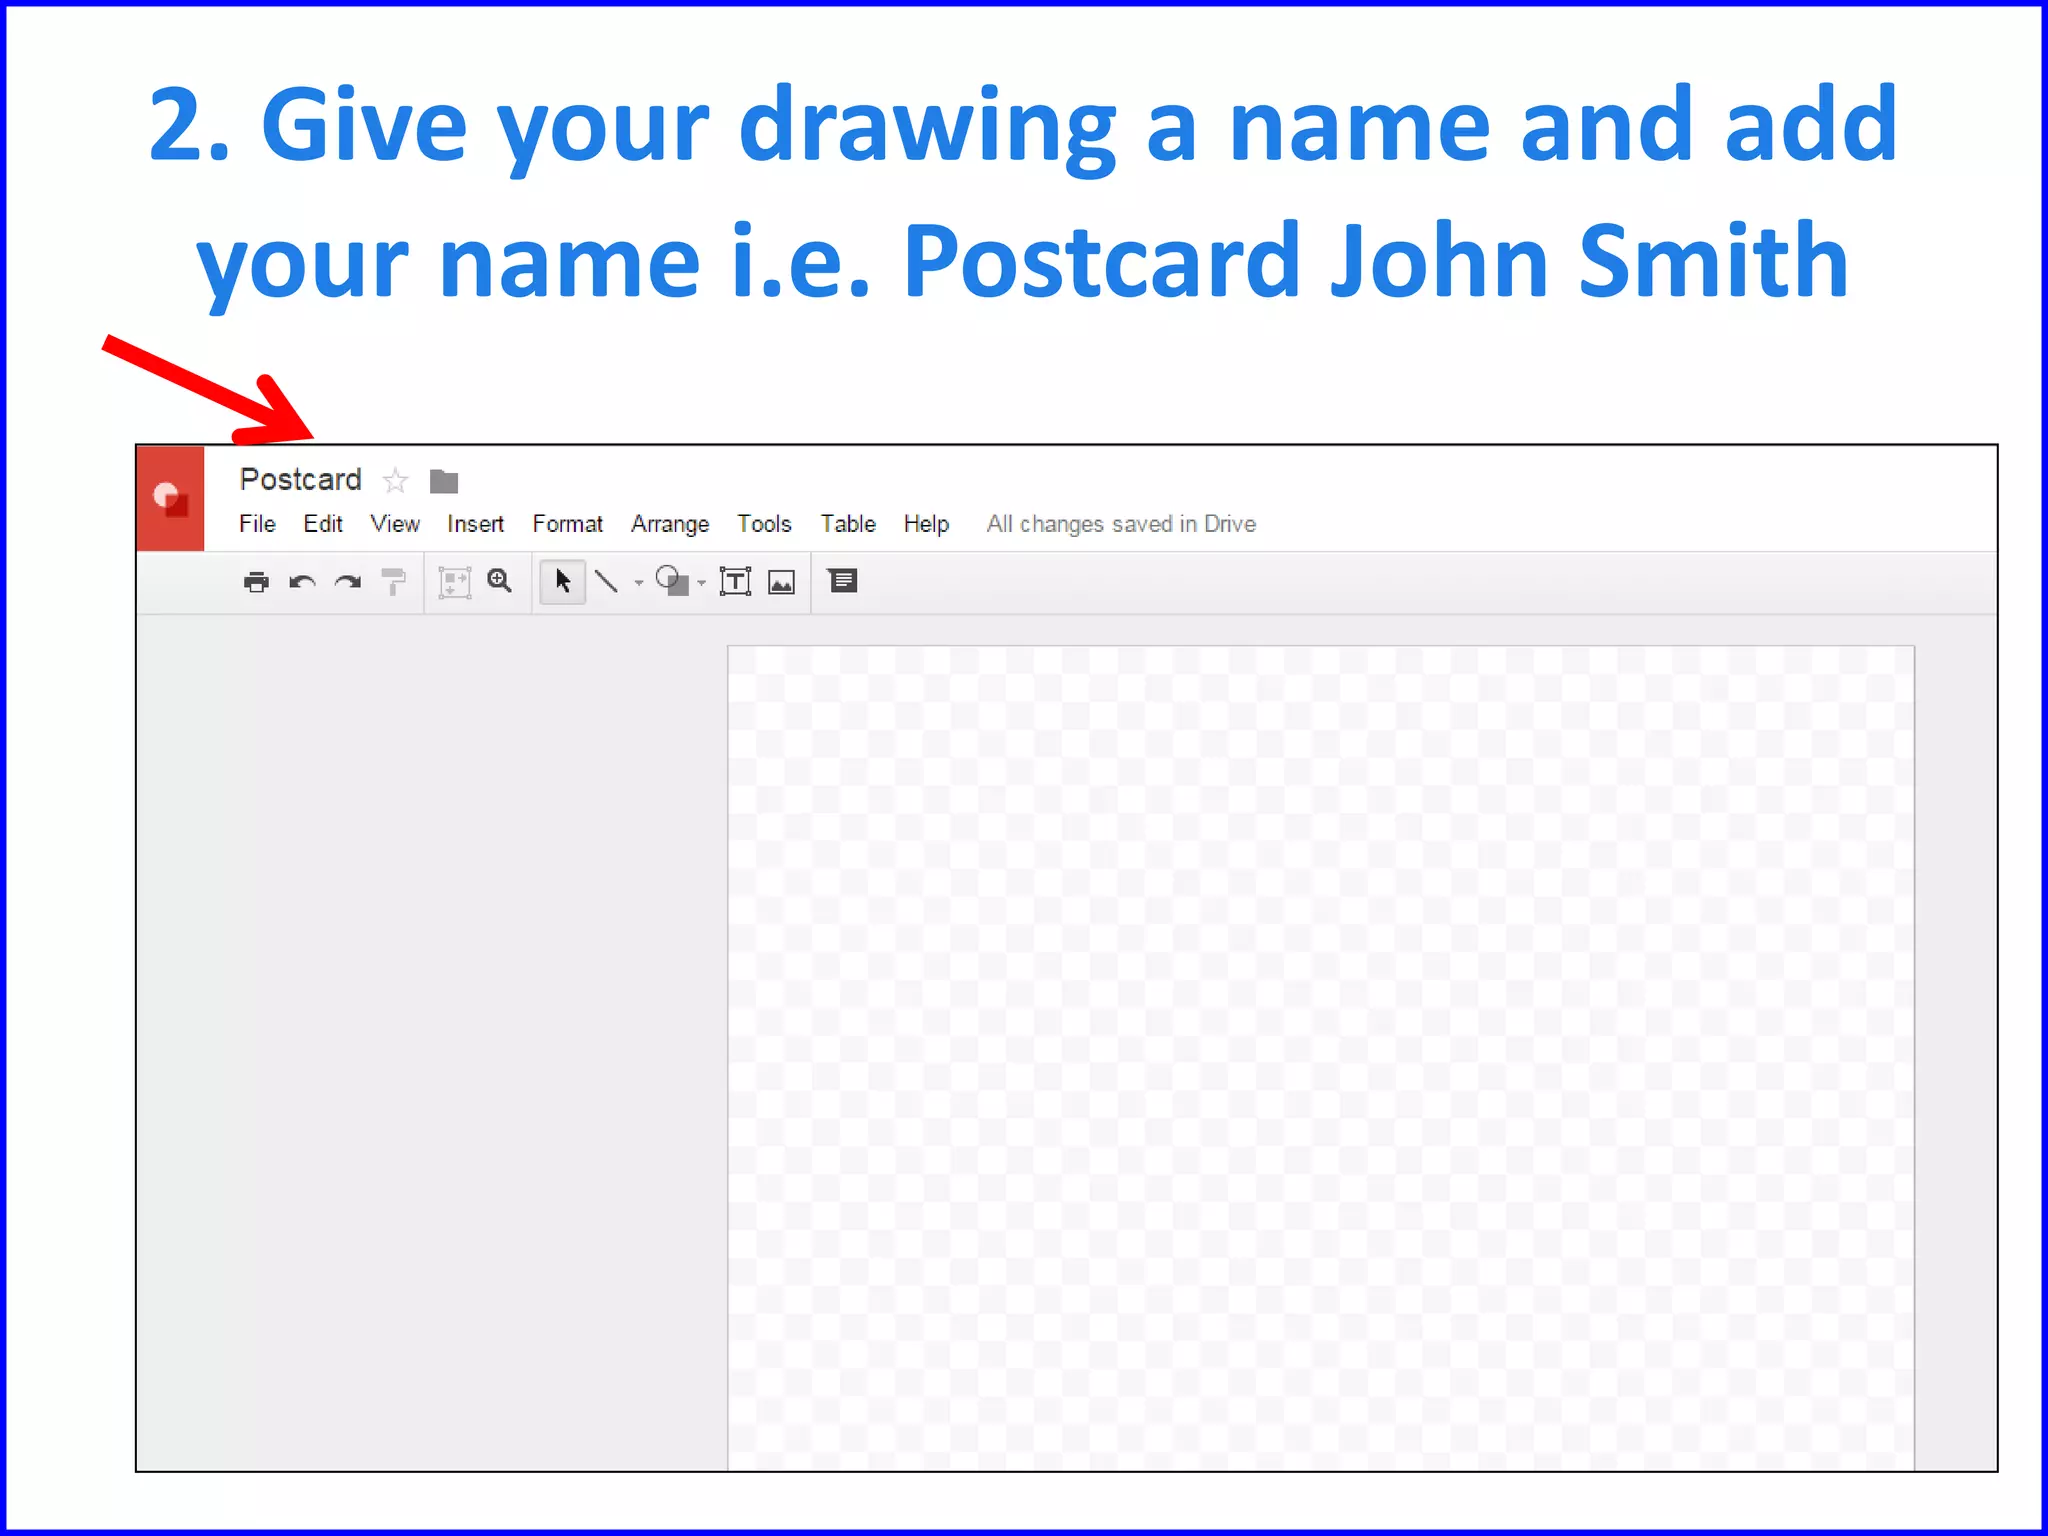Open the Format menu
Image resolution: width=2048 pixels, height=1536 pixels.
tap(567, 524)
